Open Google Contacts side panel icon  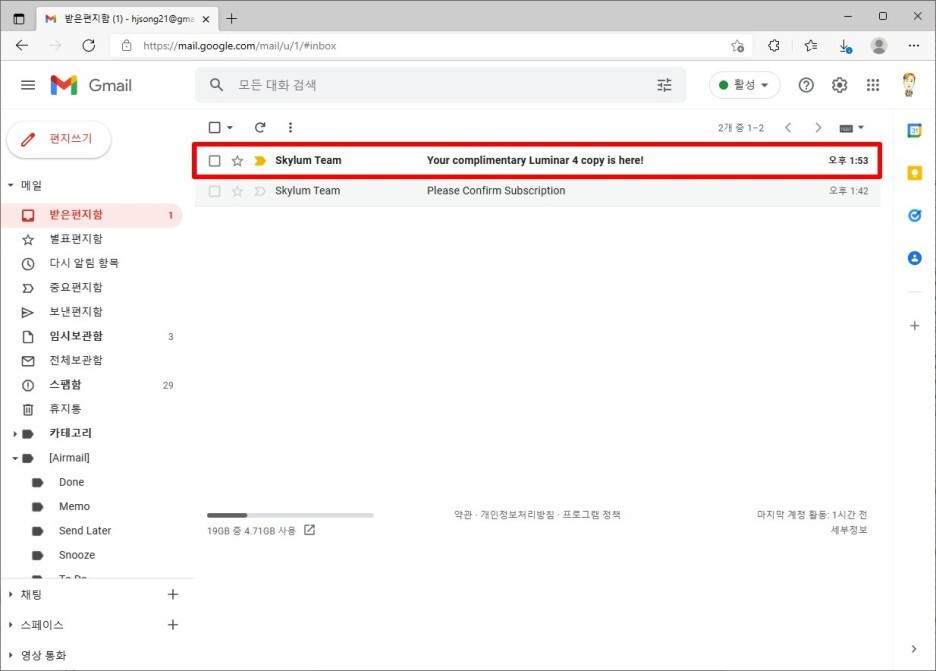pyautogui.click(x=914, y=258)
